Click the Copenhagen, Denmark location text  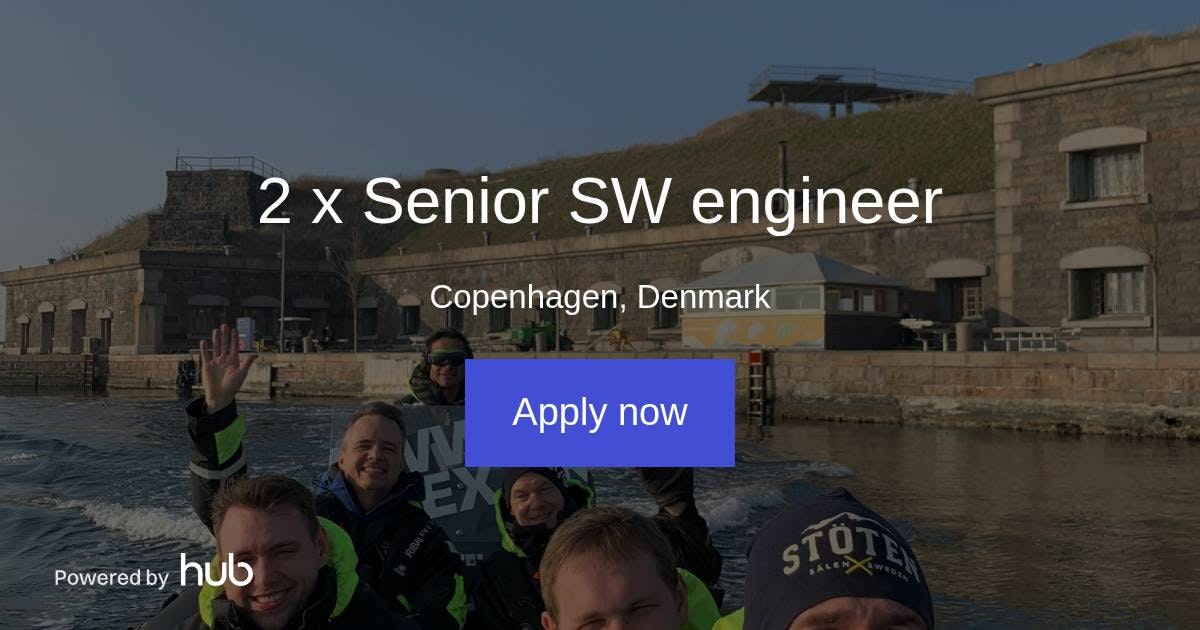pos(600,297)
